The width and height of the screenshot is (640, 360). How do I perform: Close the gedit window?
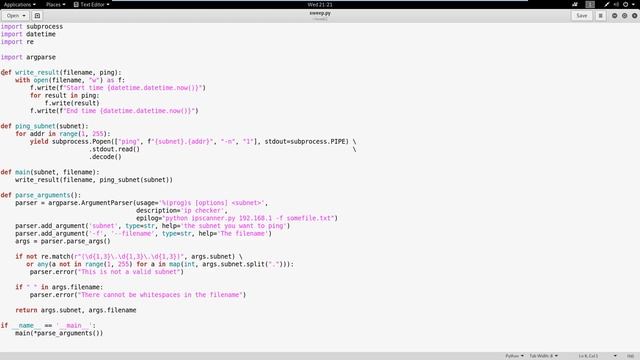(x=634, y=16)
